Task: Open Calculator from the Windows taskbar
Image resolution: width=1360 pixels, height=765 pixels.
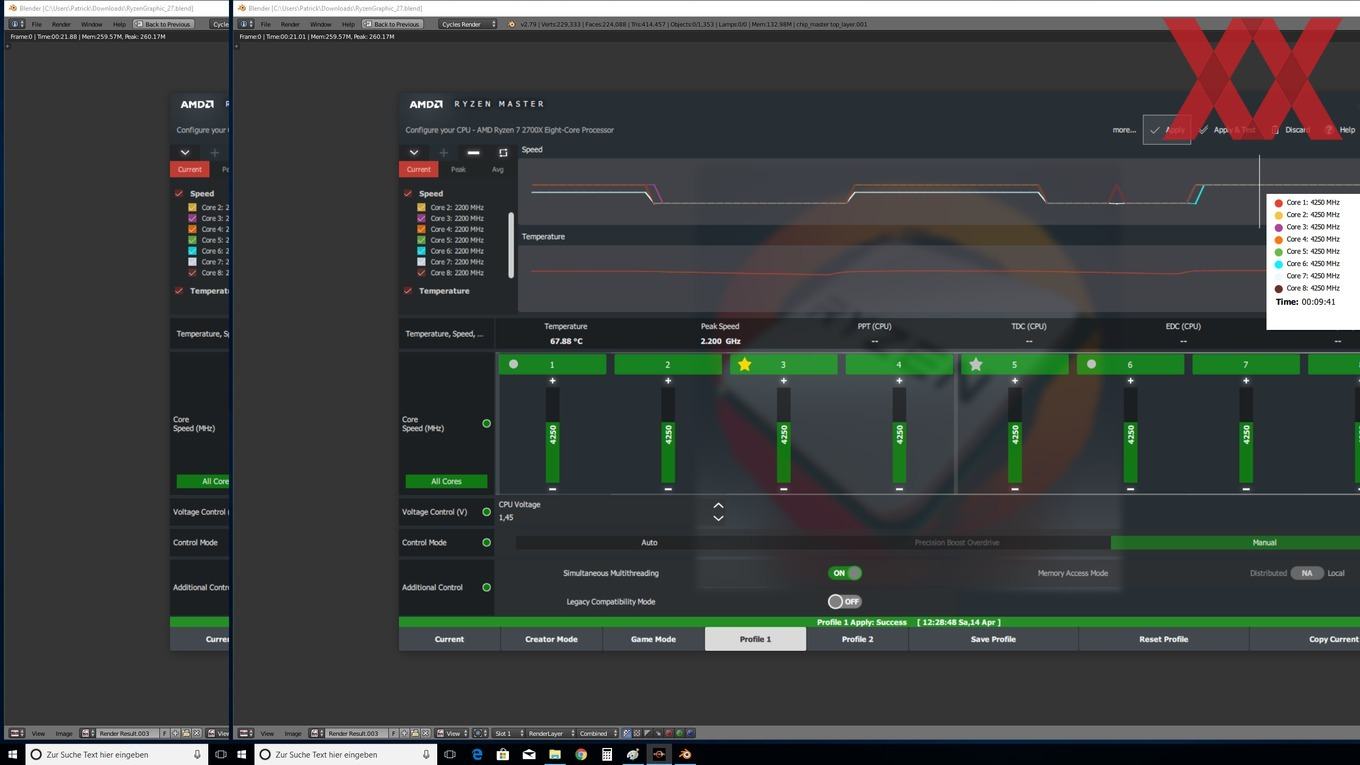Action: (607, 754)
